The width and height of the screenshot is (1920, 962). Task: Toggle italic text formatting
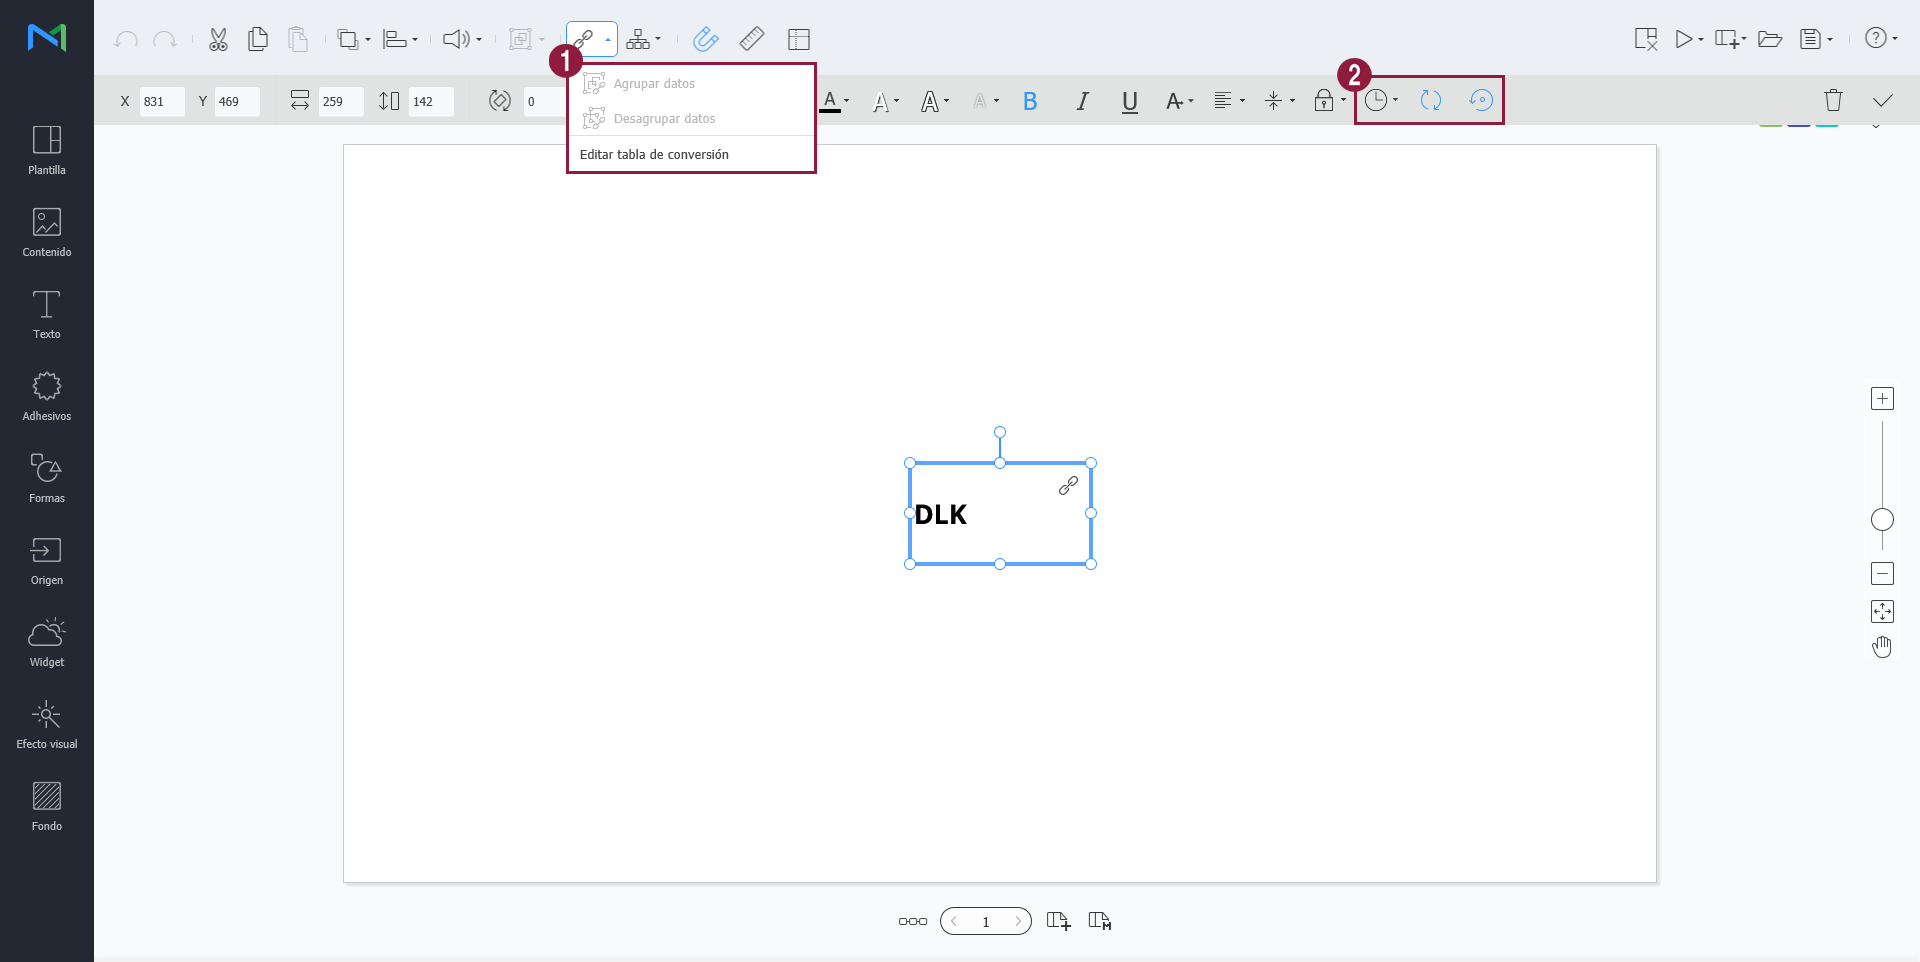point(1082,101)
